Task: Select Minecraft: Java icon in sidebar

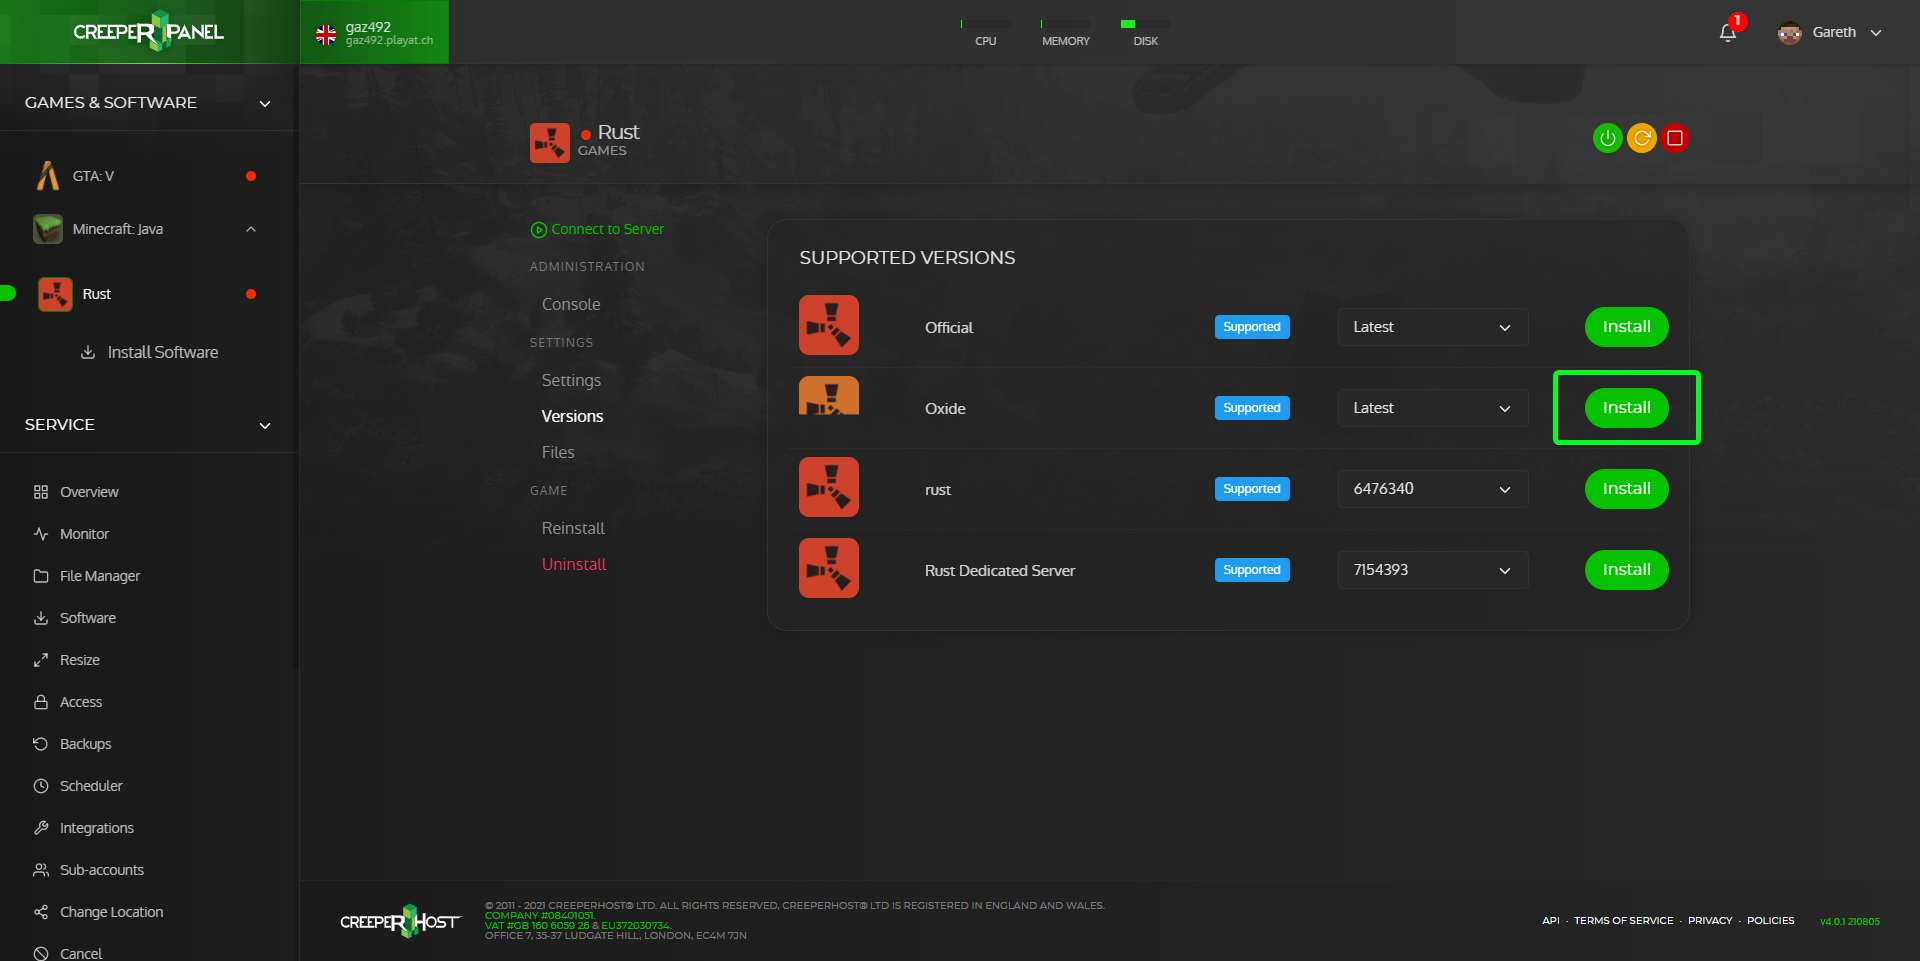Action: 48,229
